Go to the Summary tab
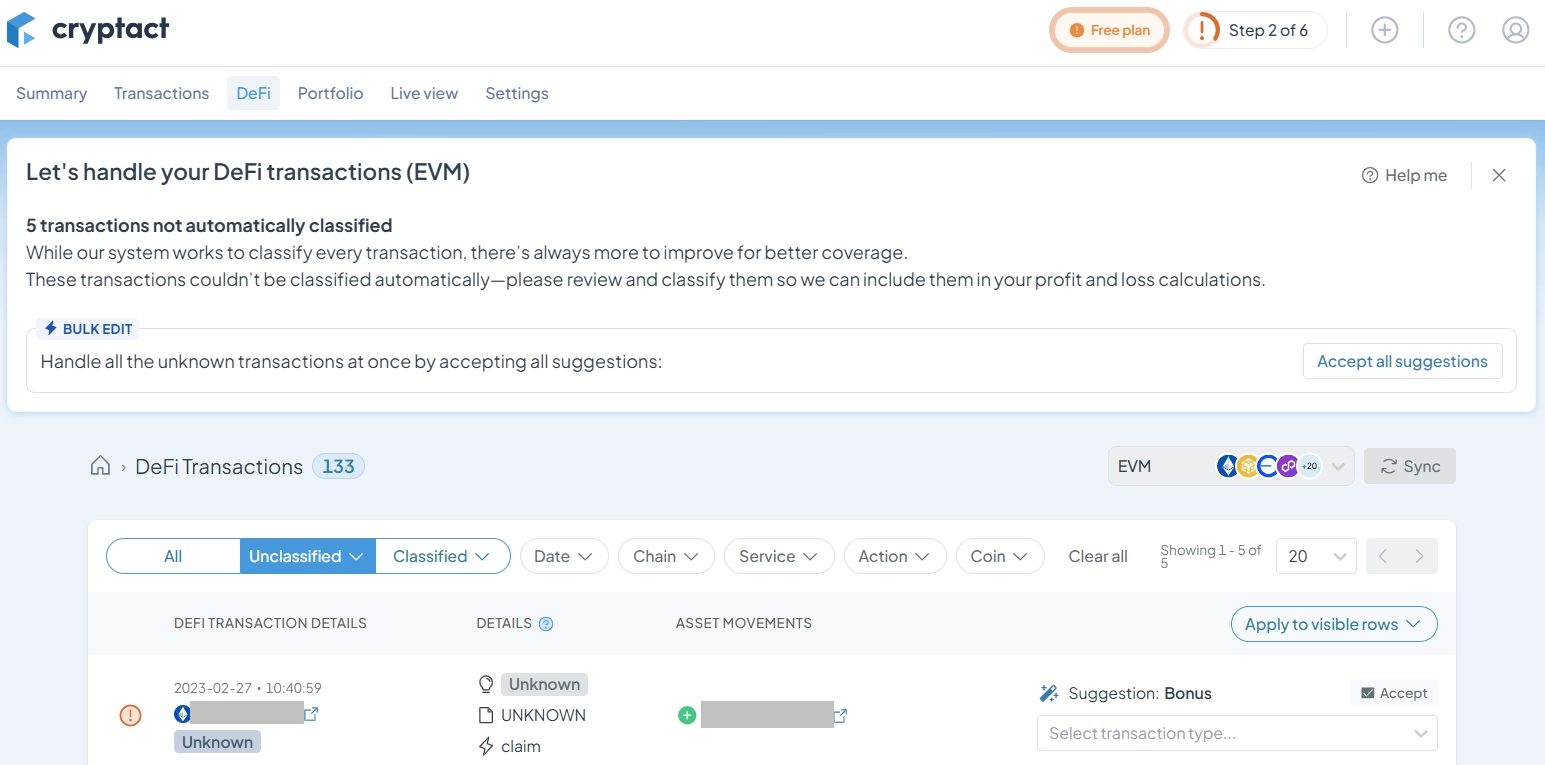Screen dimensions: 1545x765 pyautogui.click(x=51, y=93)
